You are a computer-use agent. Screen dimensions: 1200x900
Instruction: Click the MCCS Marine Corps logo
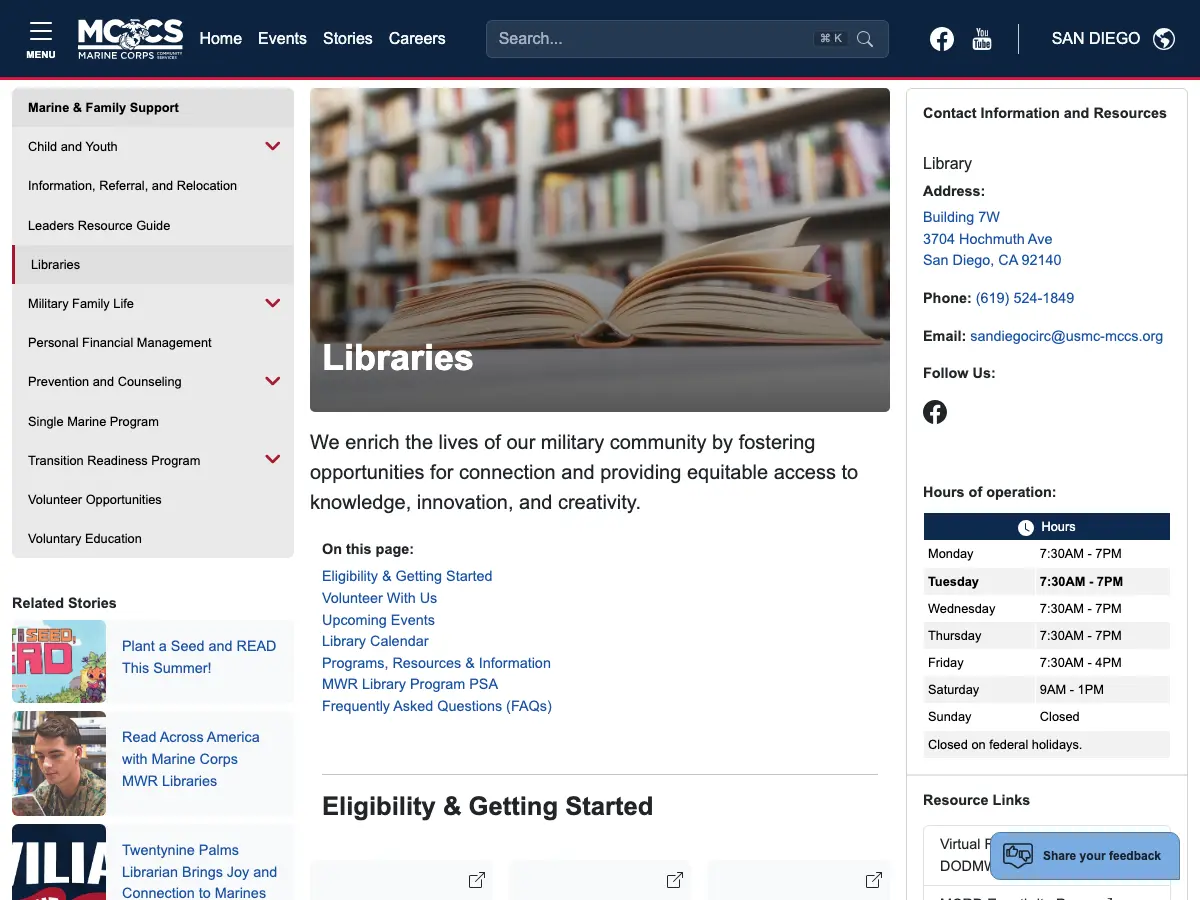pos(131,39)
